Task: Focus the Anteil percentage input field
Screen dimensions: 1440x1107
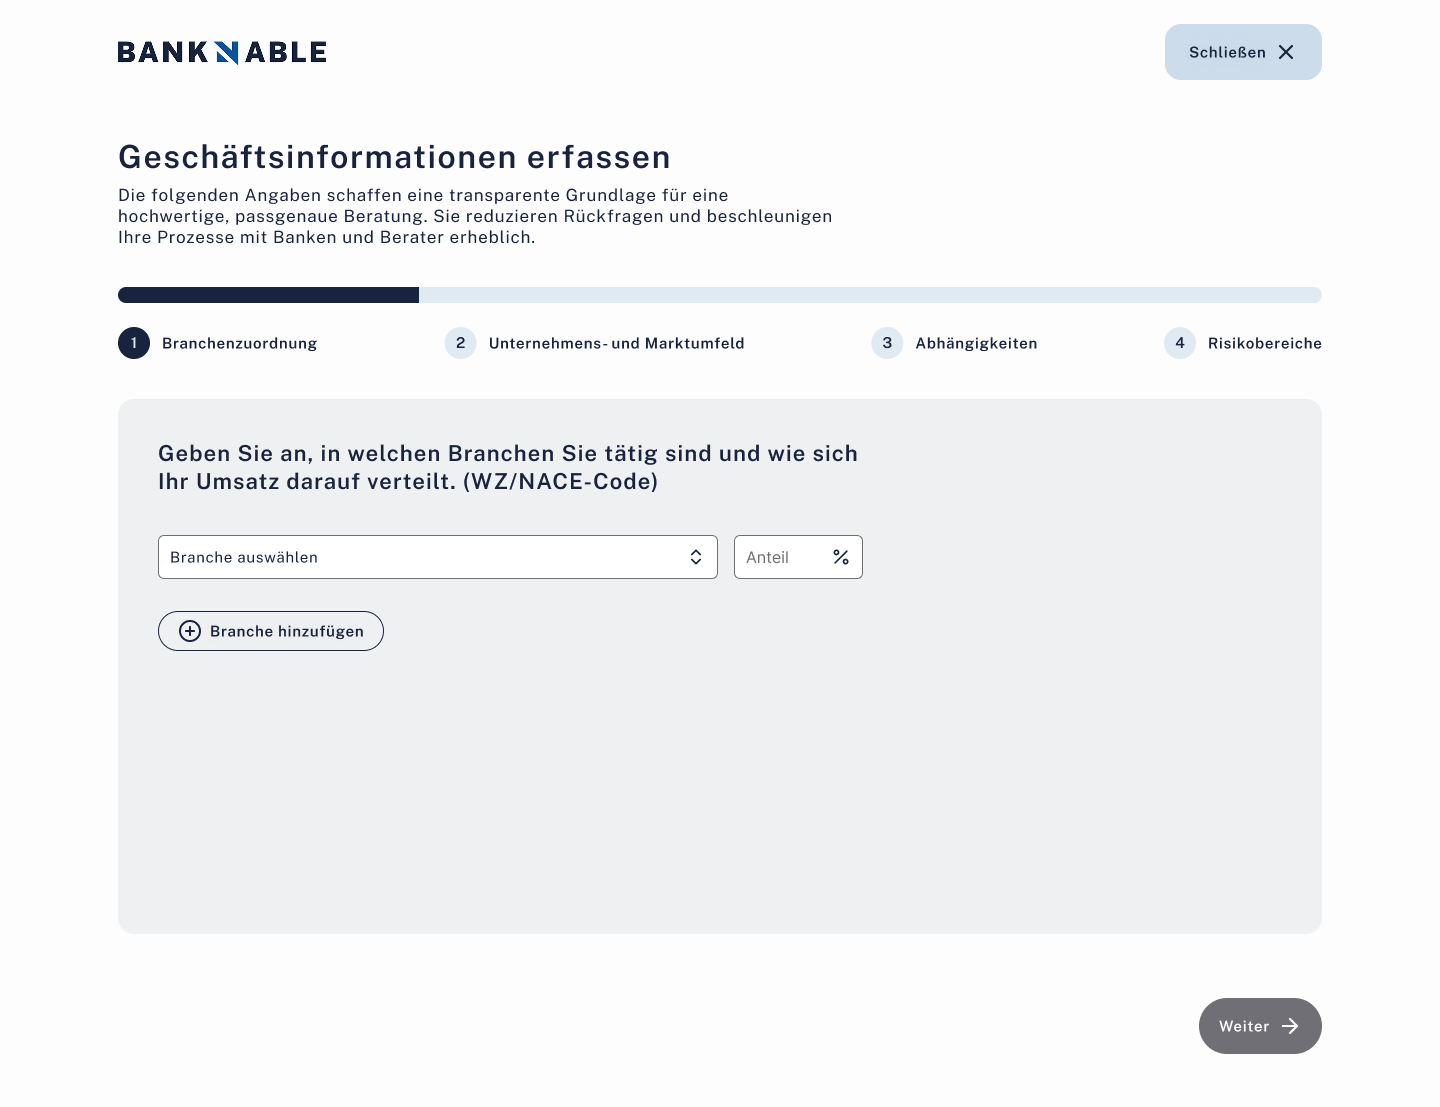Action: tap(782, 557)
